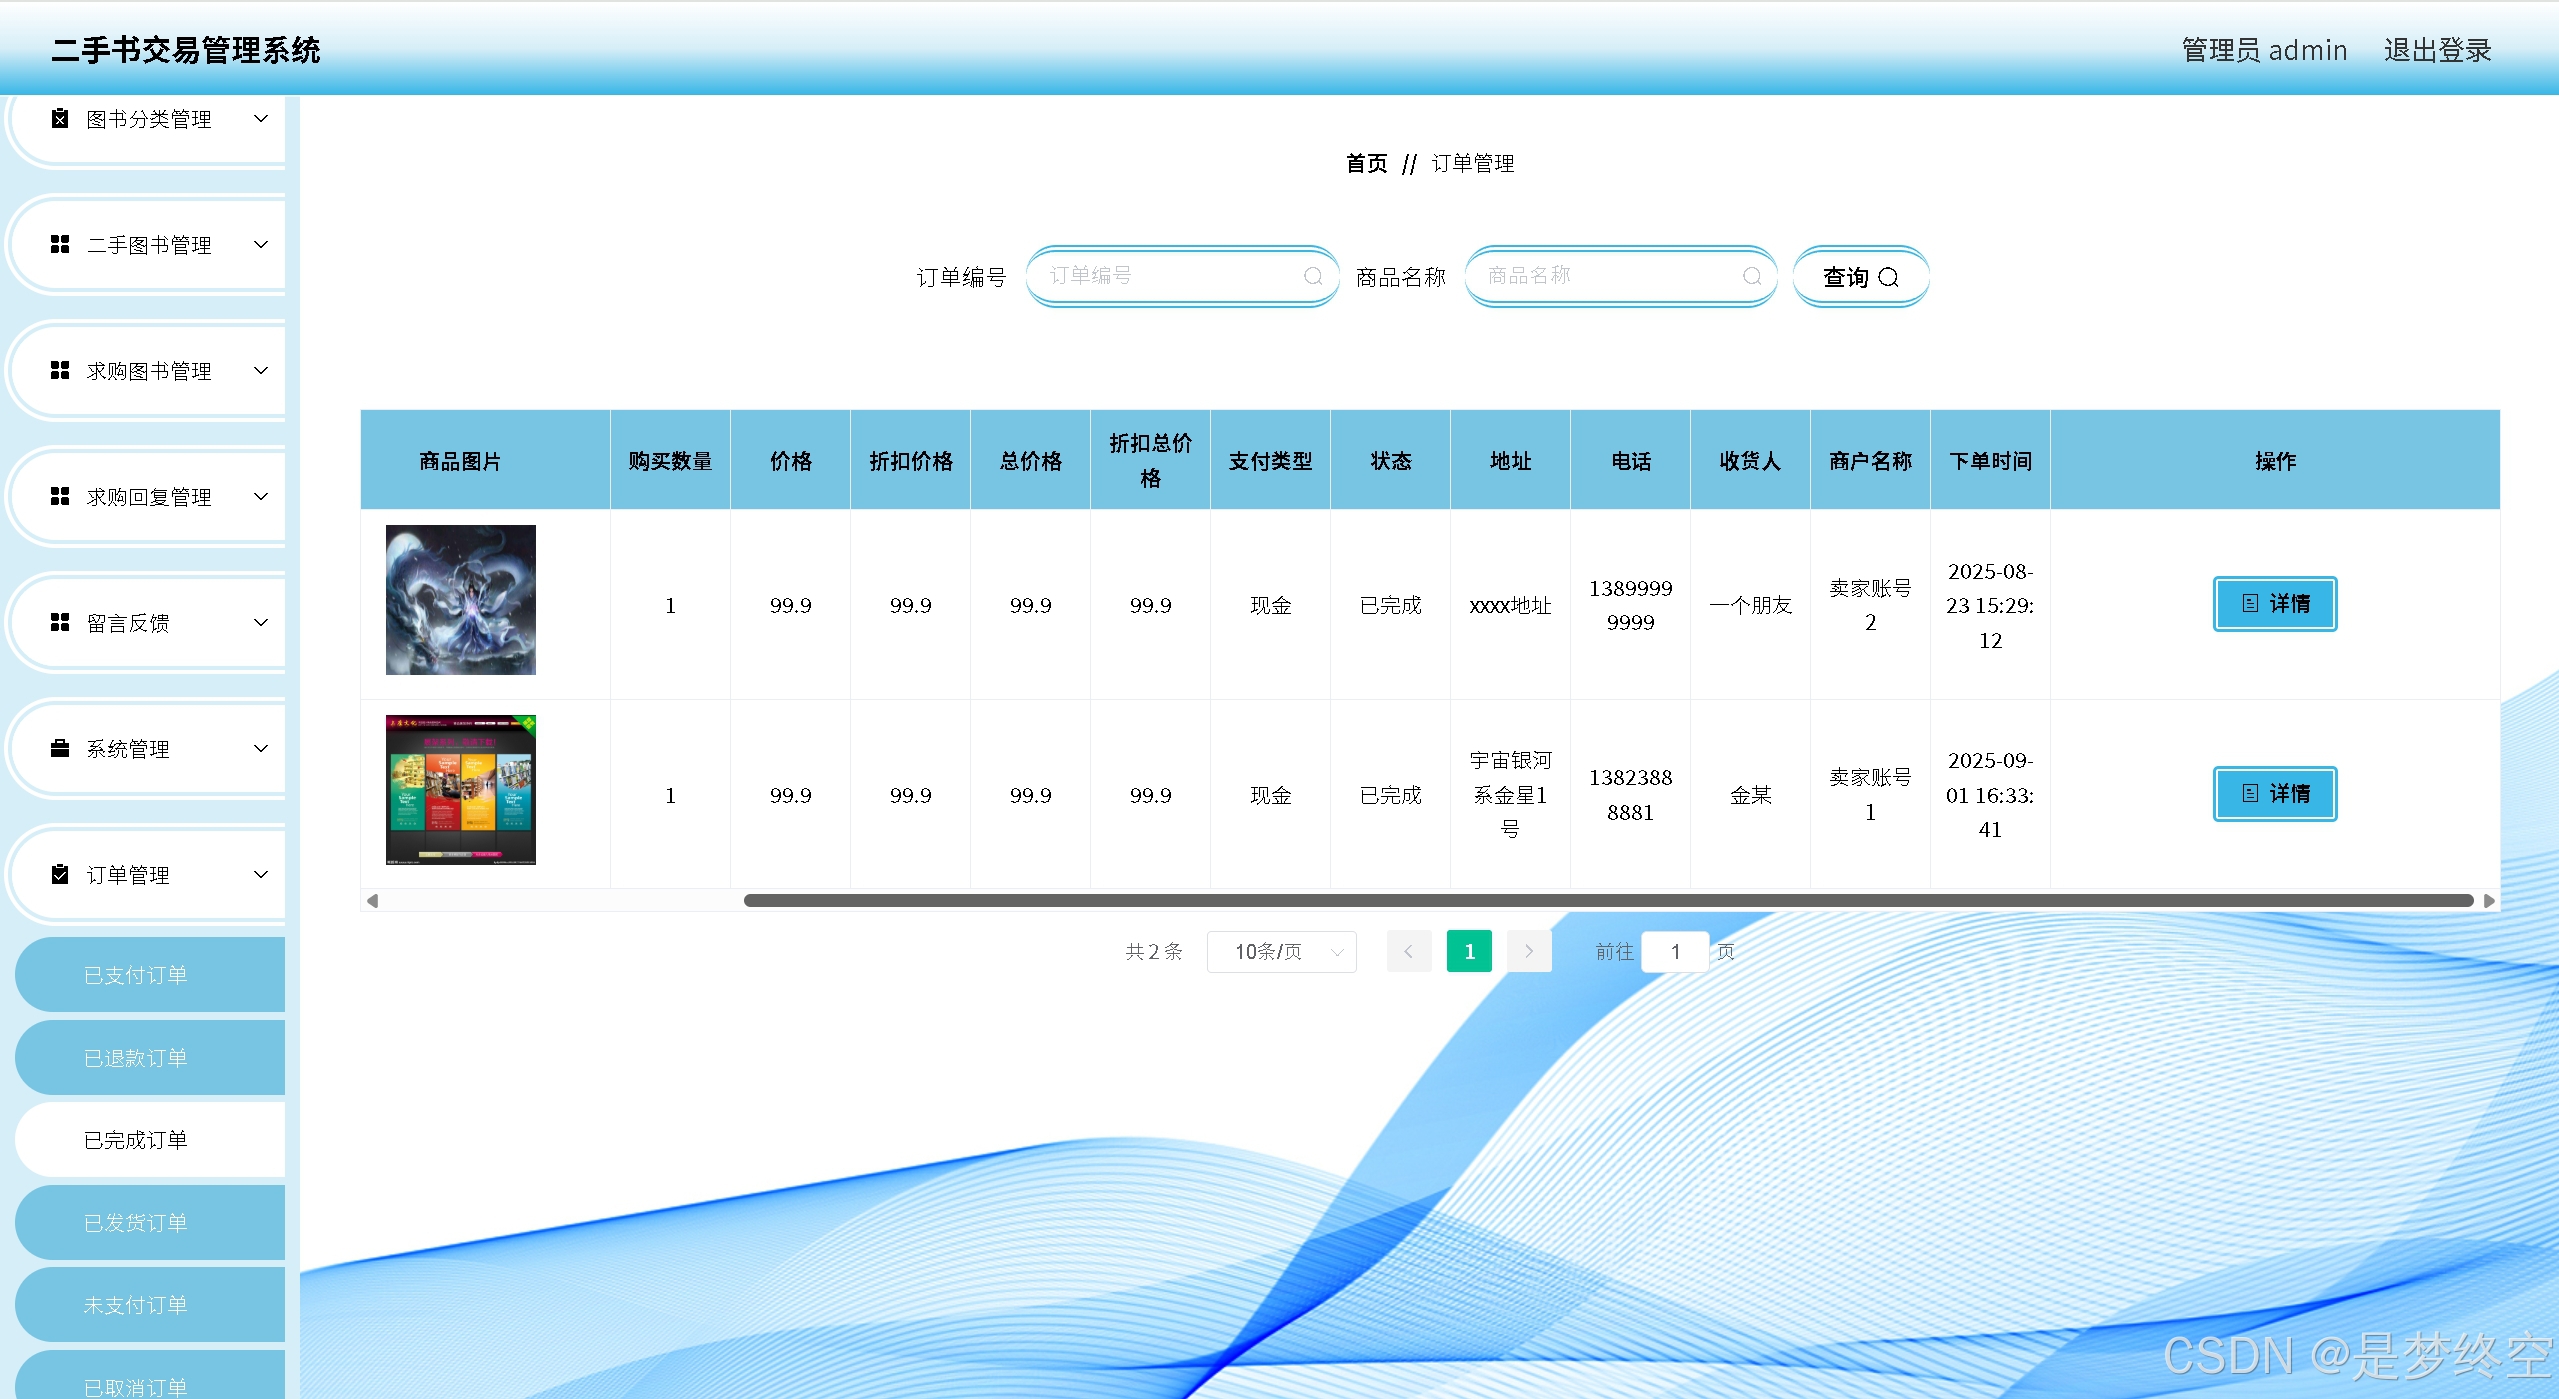Click the 2025-09-01 16:33:41 time cell

[1990, 795]
